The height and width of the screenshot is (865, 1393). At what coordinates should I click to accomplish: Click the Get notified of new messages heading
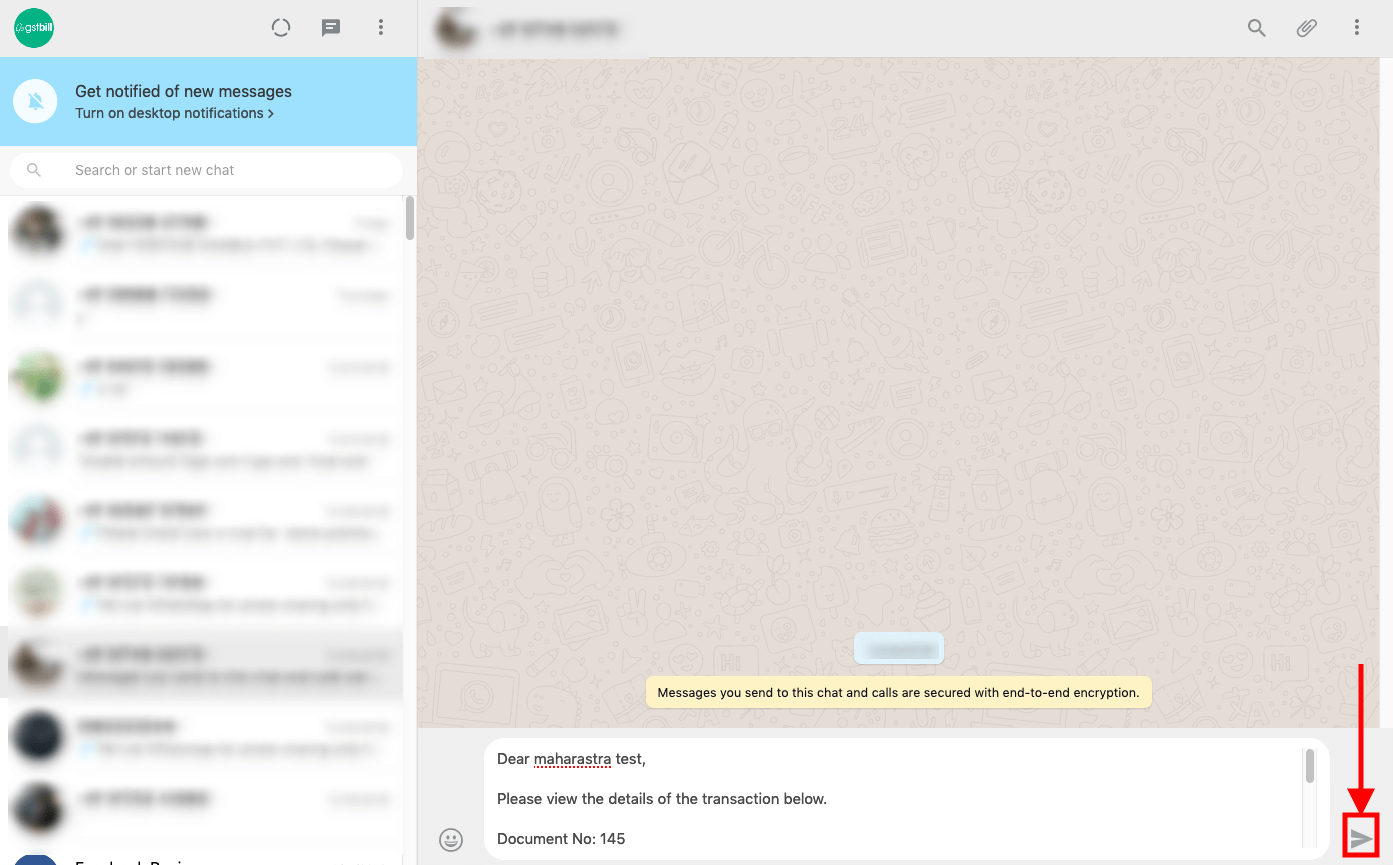pos(183,91)
